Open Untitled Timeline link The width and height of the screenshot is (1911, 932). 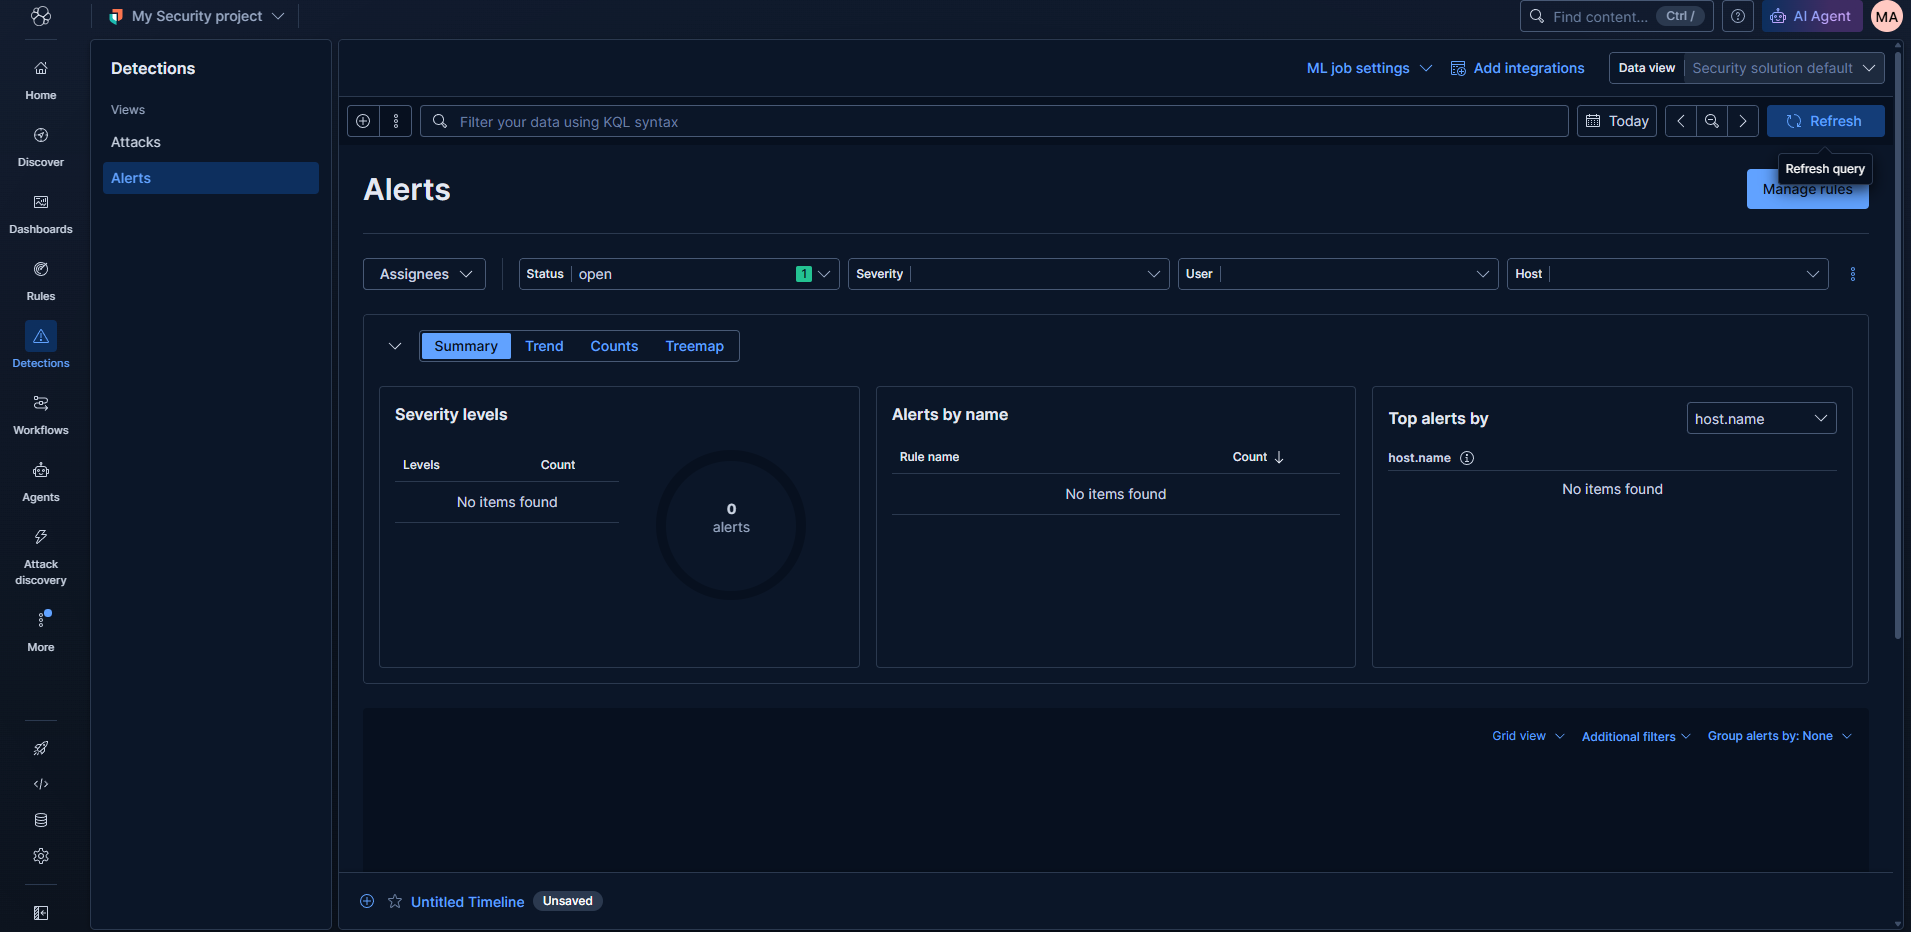(x=467, y=901)
